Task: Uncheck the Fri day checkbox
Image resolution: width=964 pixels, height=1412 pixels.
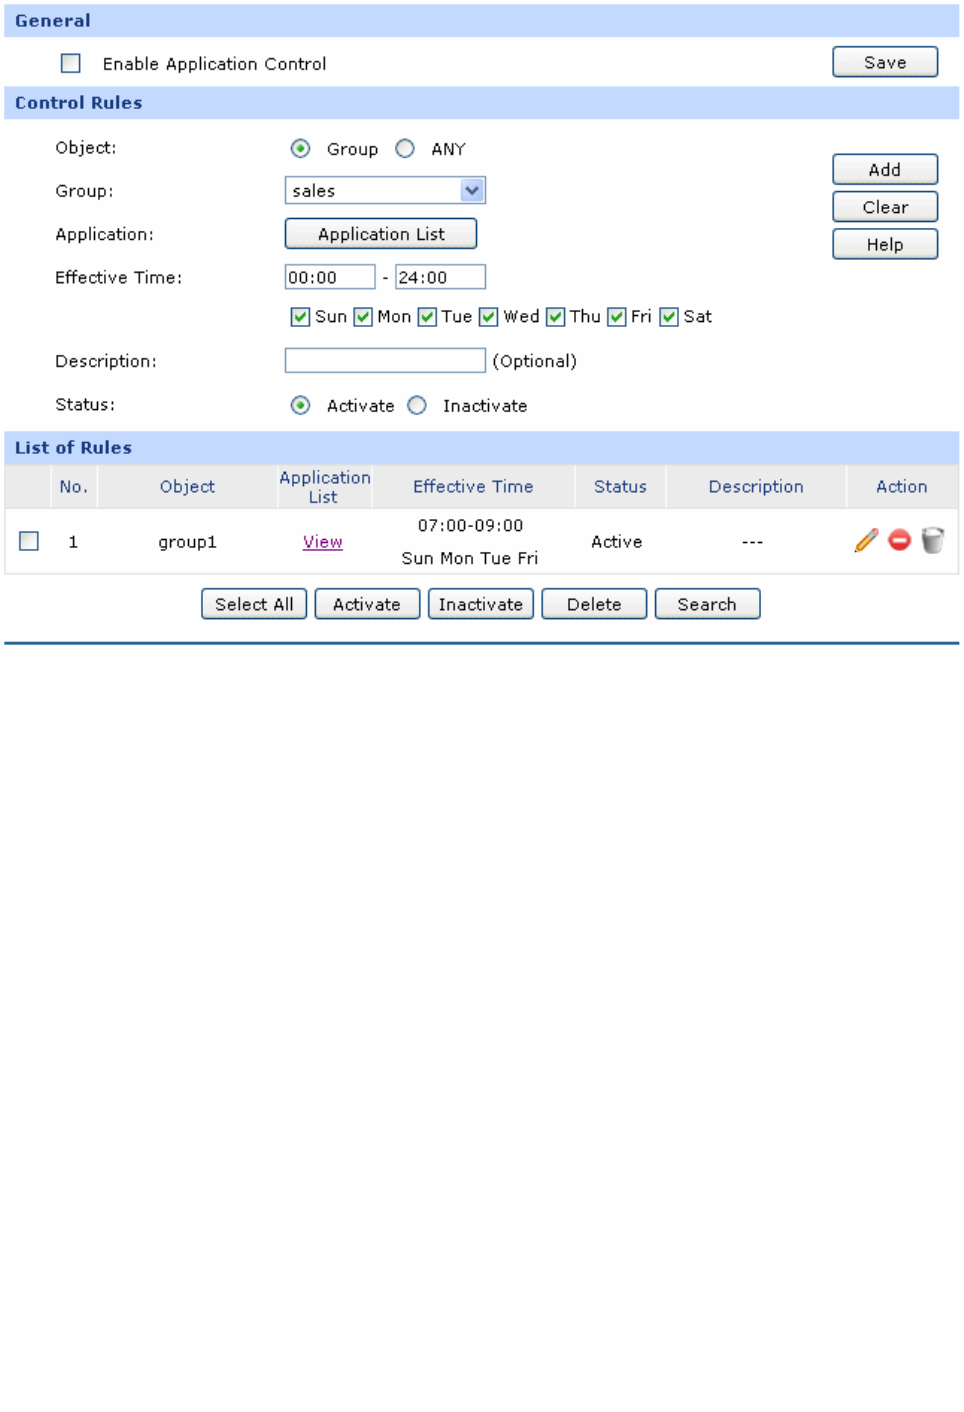Action: 616,317
